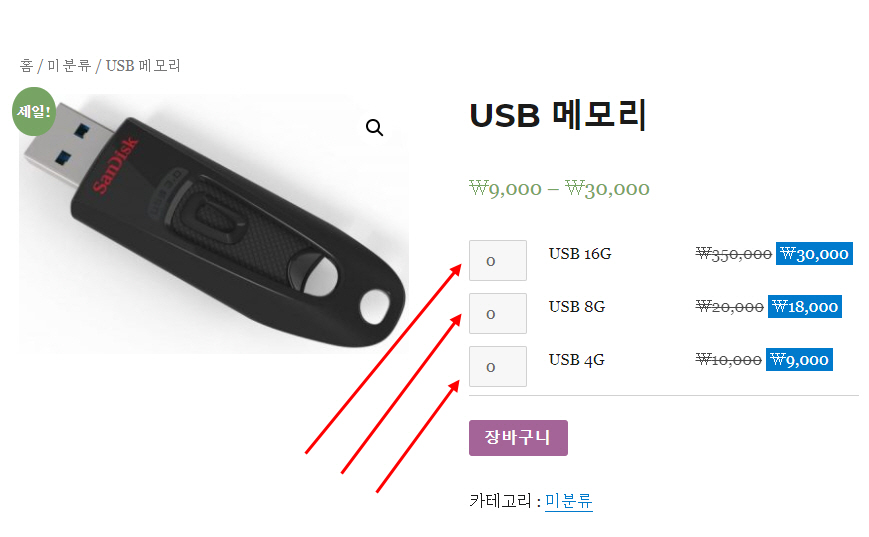
Task: Click the ₩30,000 sale price
Action: coord(814,254)
